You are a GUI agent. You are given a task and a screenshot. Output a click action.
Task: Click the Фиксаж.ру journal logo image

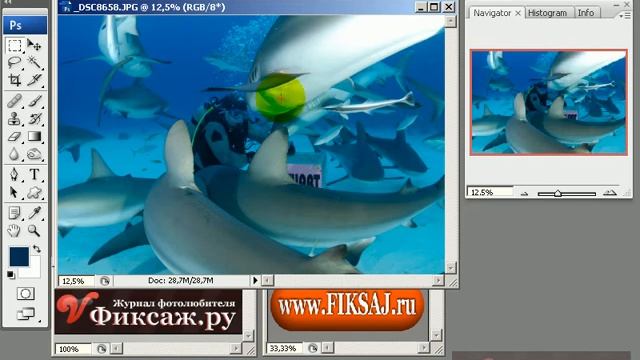(148, 312)
